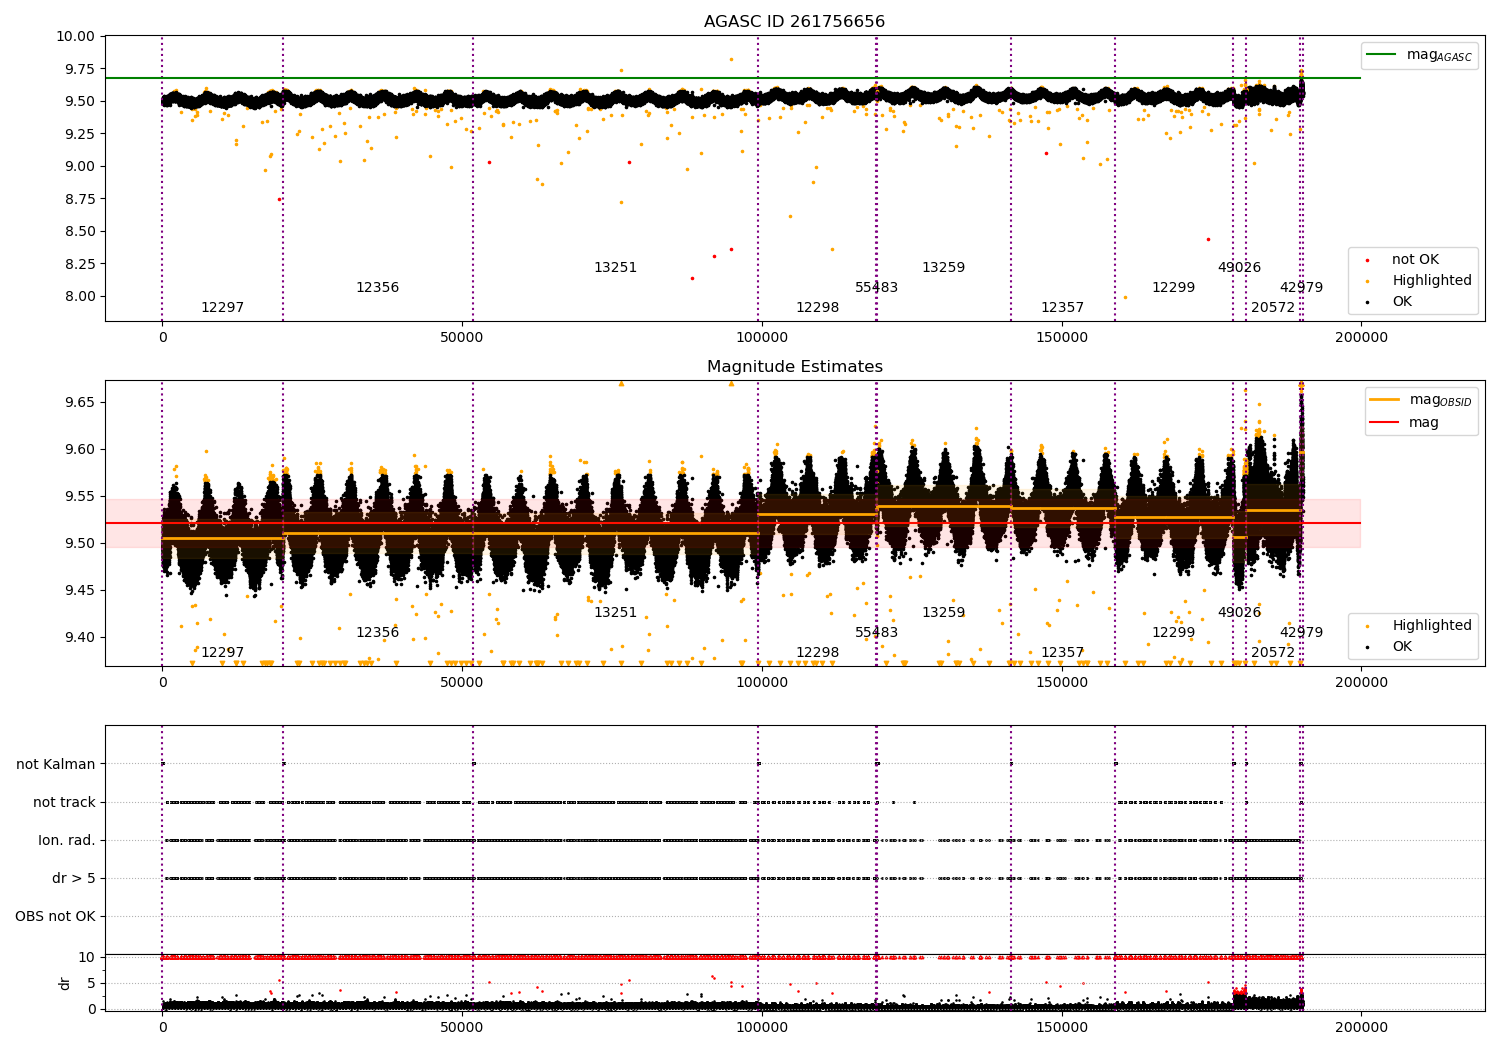Click obsid label 12356 in top plot
The width and height of the screenshot is (1500, 1050).
pos(377,288)
